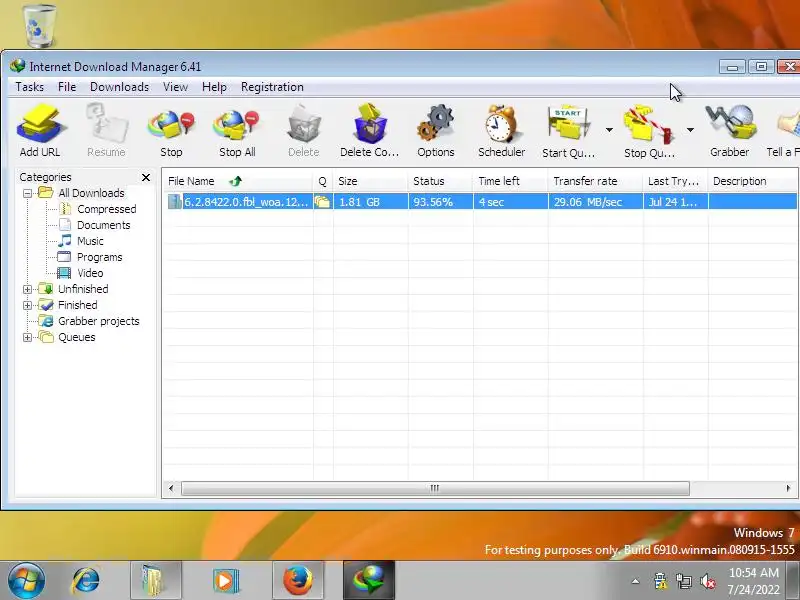The width and height of the screenshot is (800, 600).
Task: Sort by Q column header
Action: [x=322, y=181]
